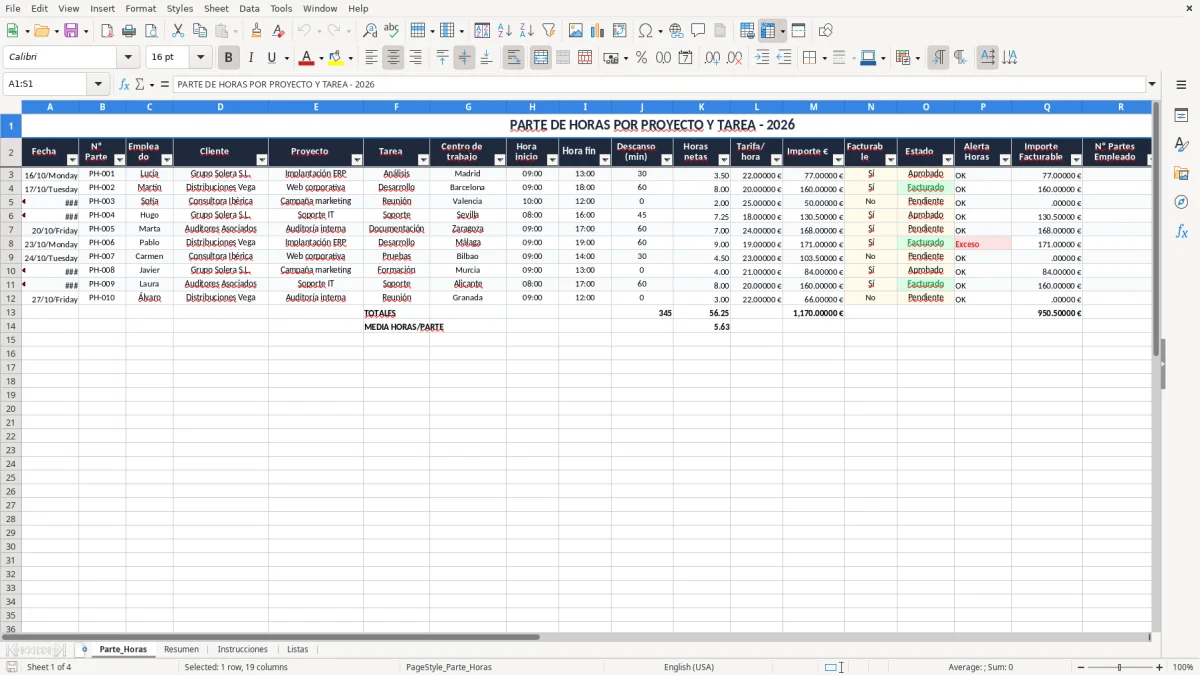Screen dimensions: 1200x675
Task: Click the Save document icon
Action: pyautogui.click(x=71, y=31)
